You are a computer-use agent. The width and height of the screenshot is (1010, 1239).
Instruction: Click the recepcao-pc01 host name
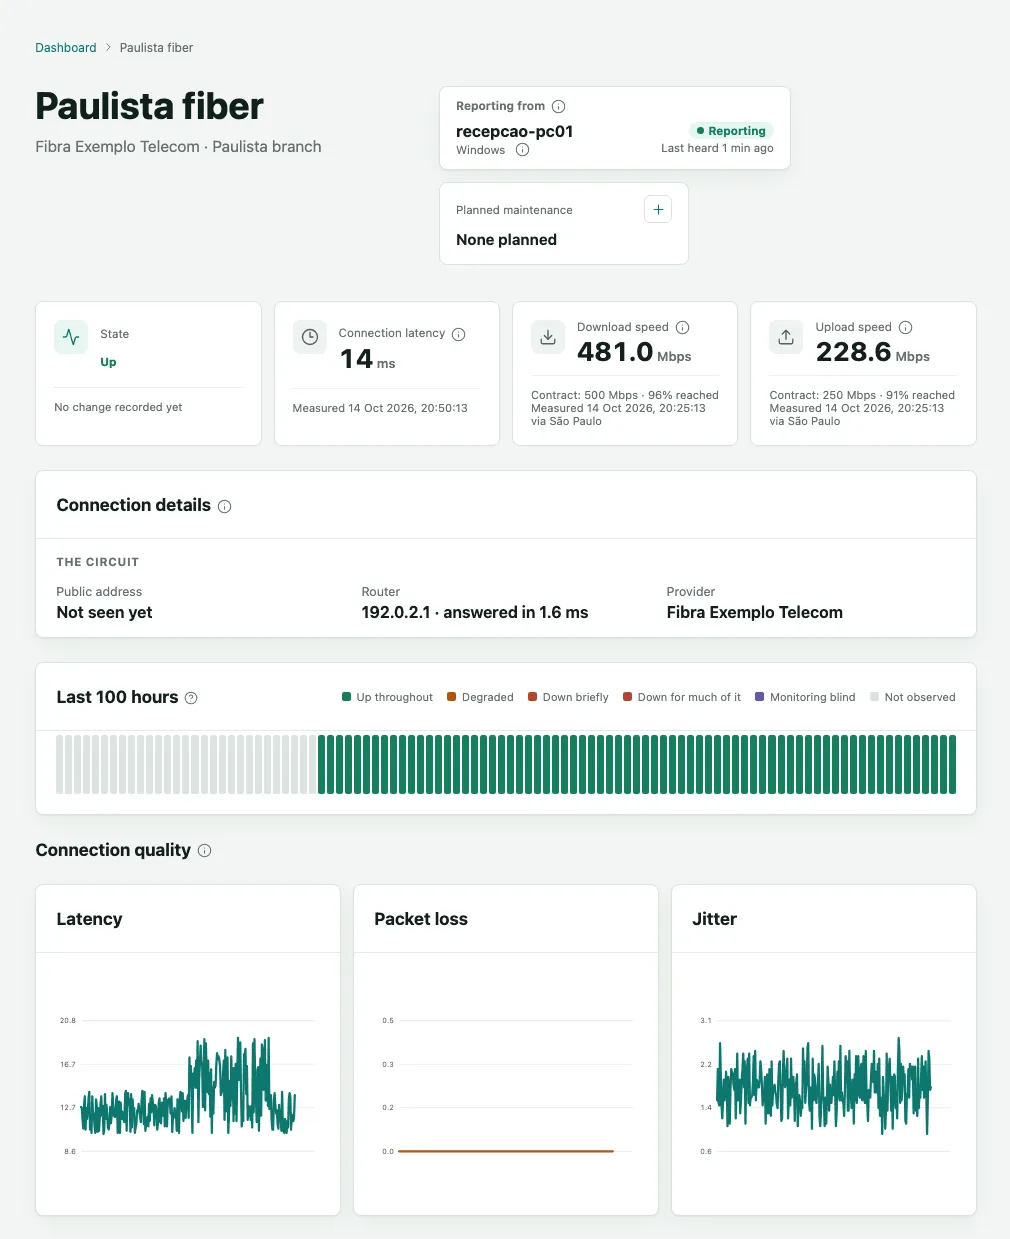coord(514,131)
